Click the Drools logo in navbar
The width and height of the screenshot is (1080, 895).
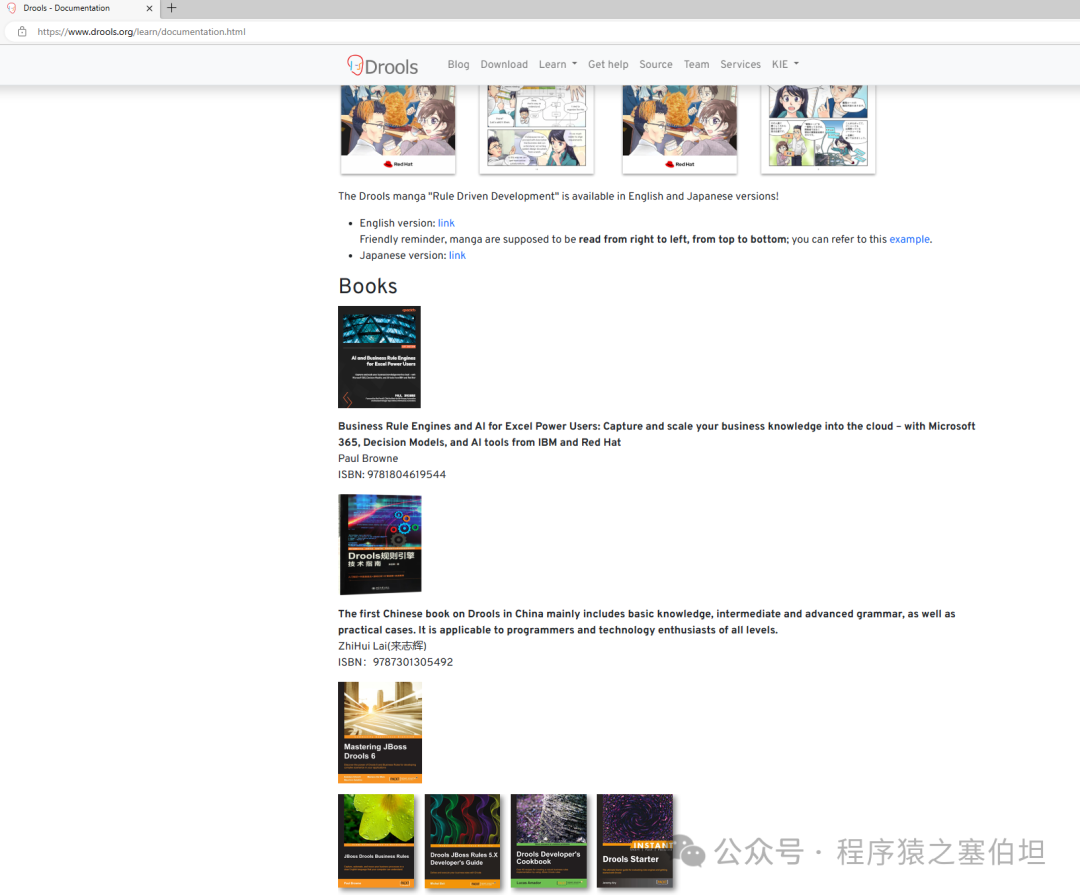click(x=382, y=65)
